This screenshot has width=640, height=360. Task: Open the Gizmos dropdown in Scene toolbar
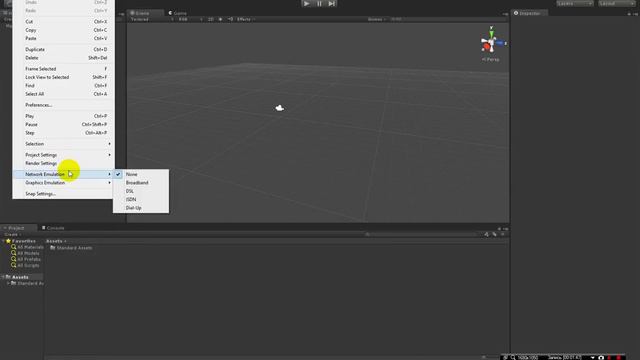[x=377, y=19]
